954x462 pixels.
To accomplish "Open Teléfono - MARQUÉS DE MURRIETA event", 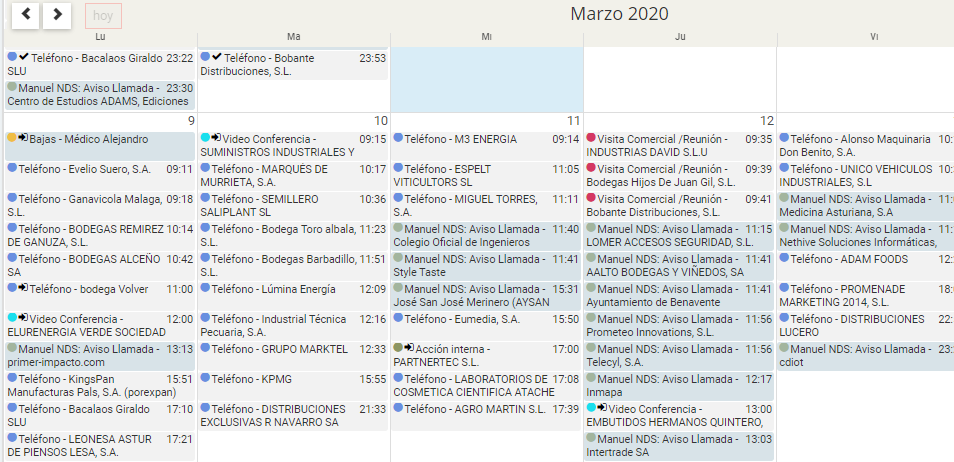I will pyautogui.click(x=293, y=176).
